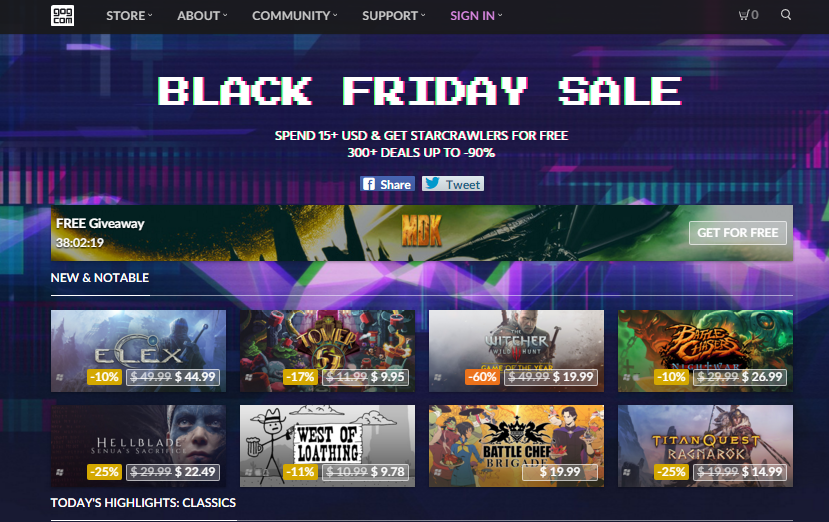Open the shopping cart icon

coord(748,15)
